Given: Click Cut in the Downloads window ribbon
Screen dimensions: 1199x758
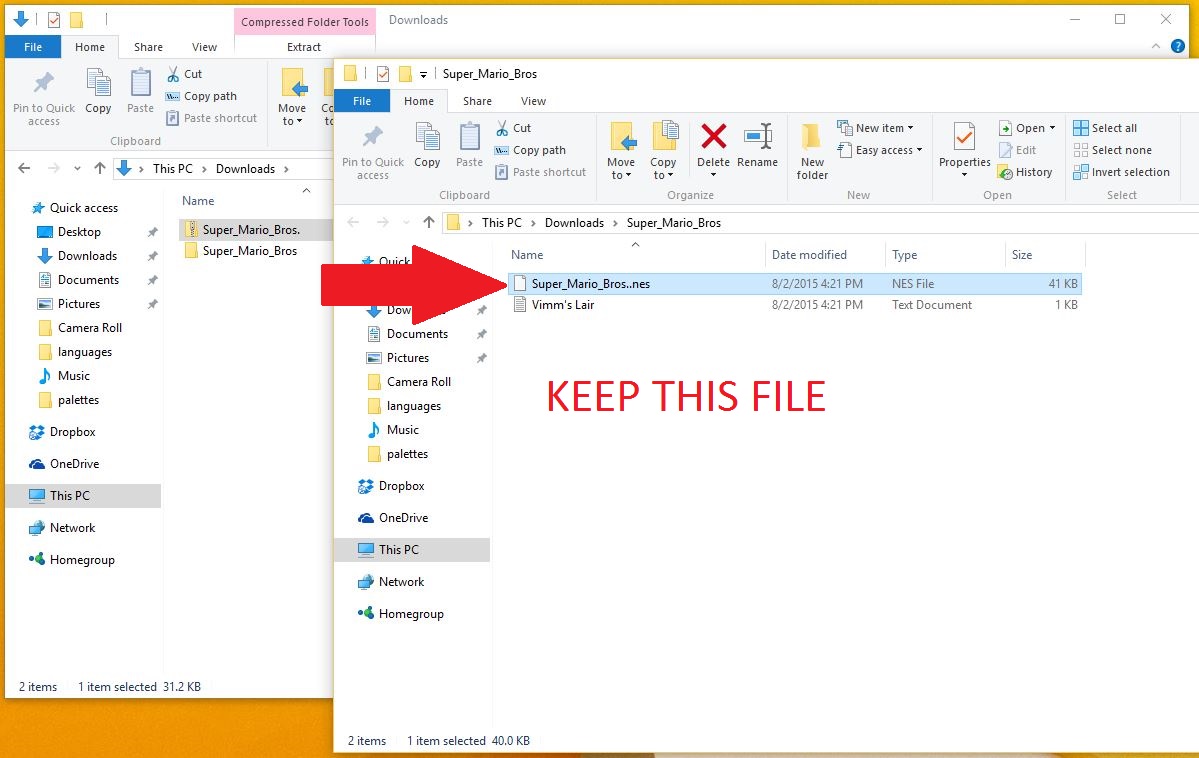Looking at the screenshot, I should tap(184, 73).
